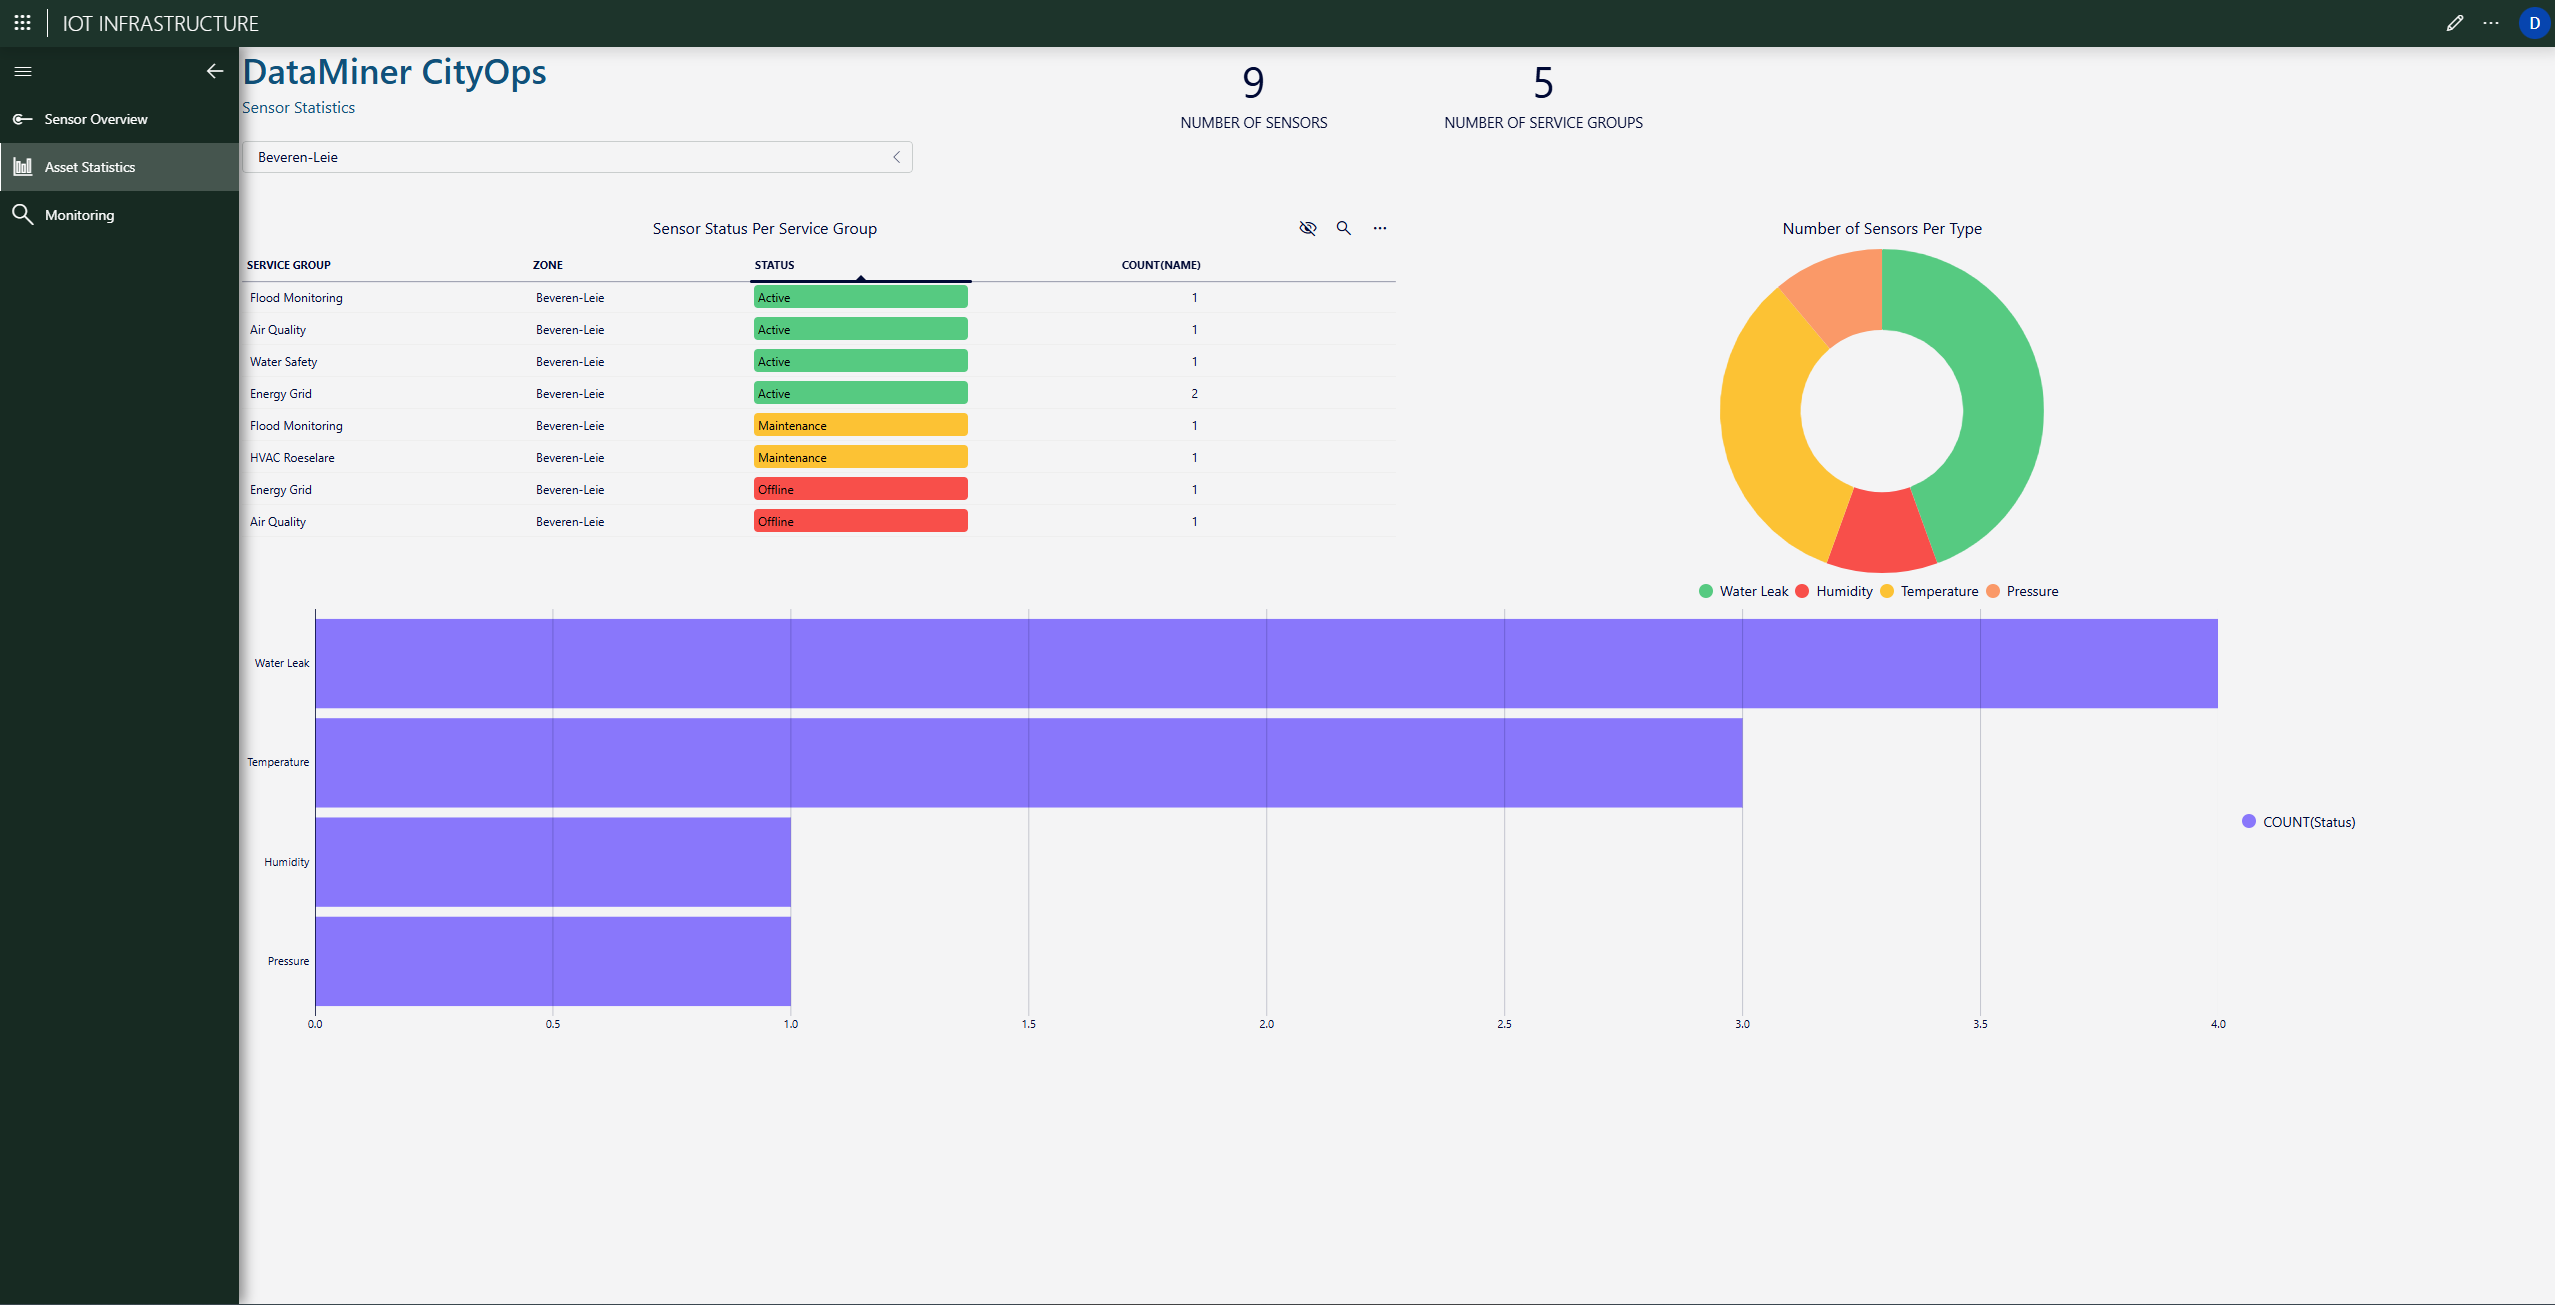
Task: Open the apps grid launcher icon
Action: click(22, 23)
